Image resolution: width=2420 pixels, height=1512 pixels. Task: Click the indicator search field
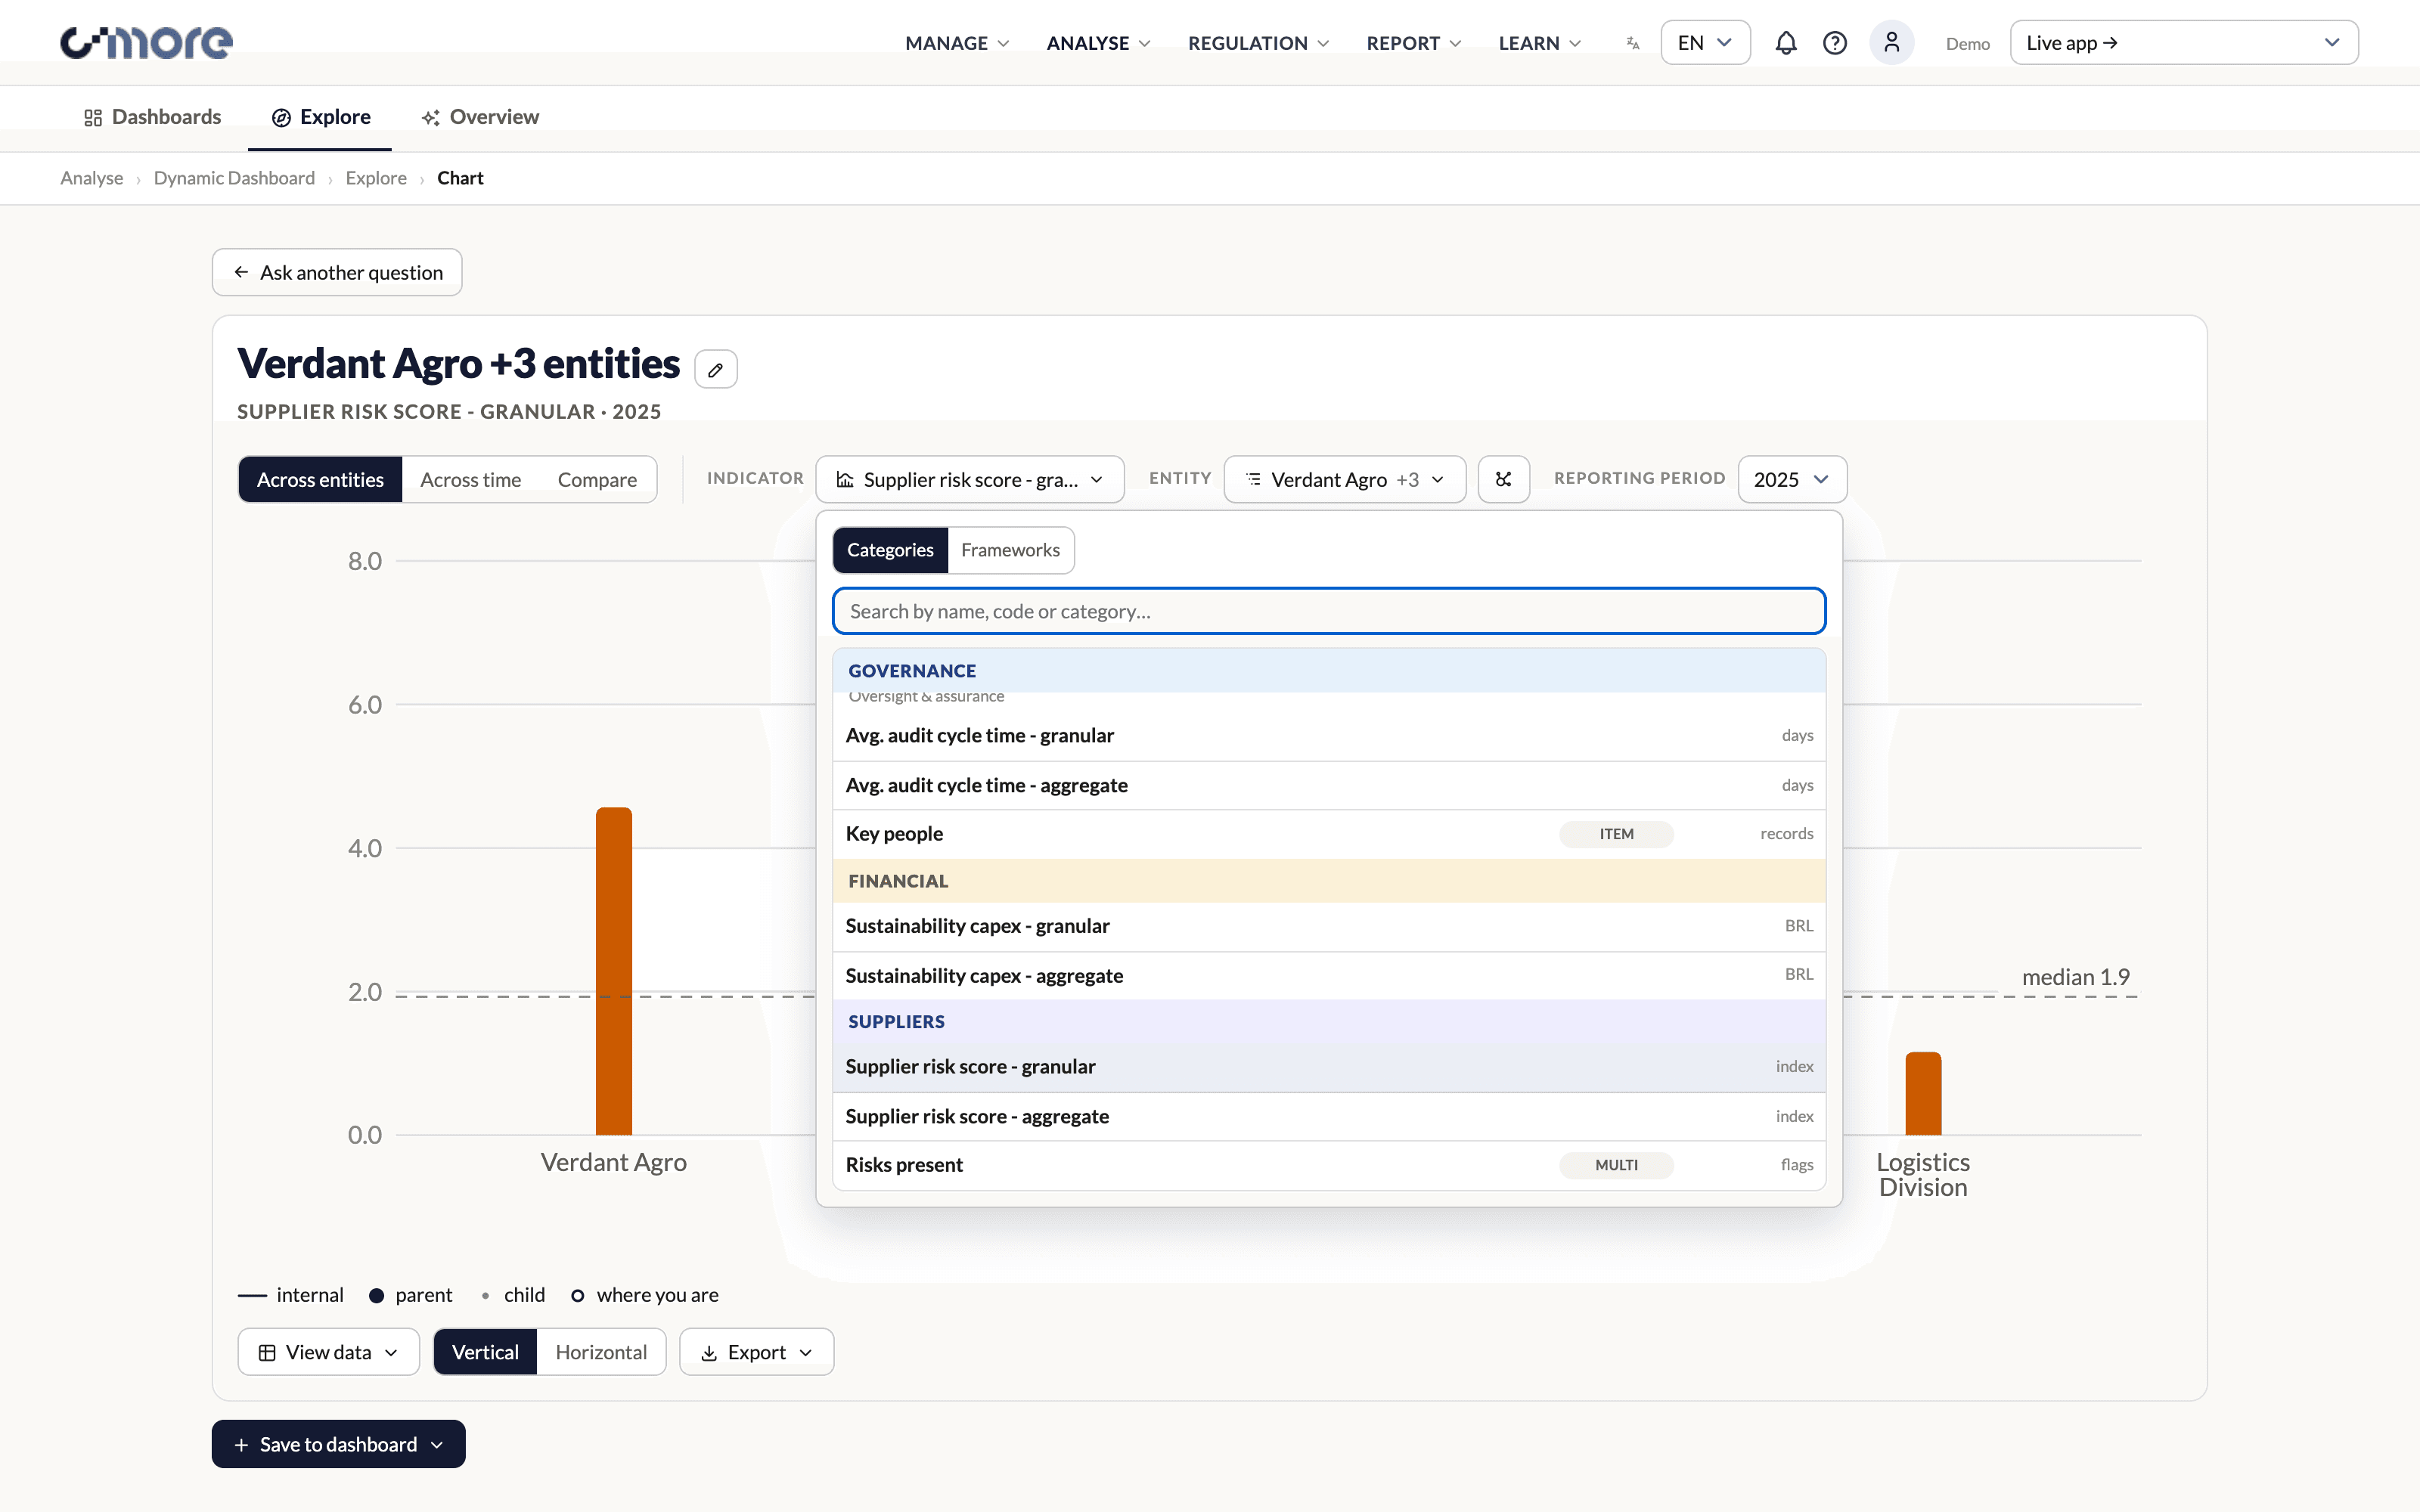tap(1329, 611)
